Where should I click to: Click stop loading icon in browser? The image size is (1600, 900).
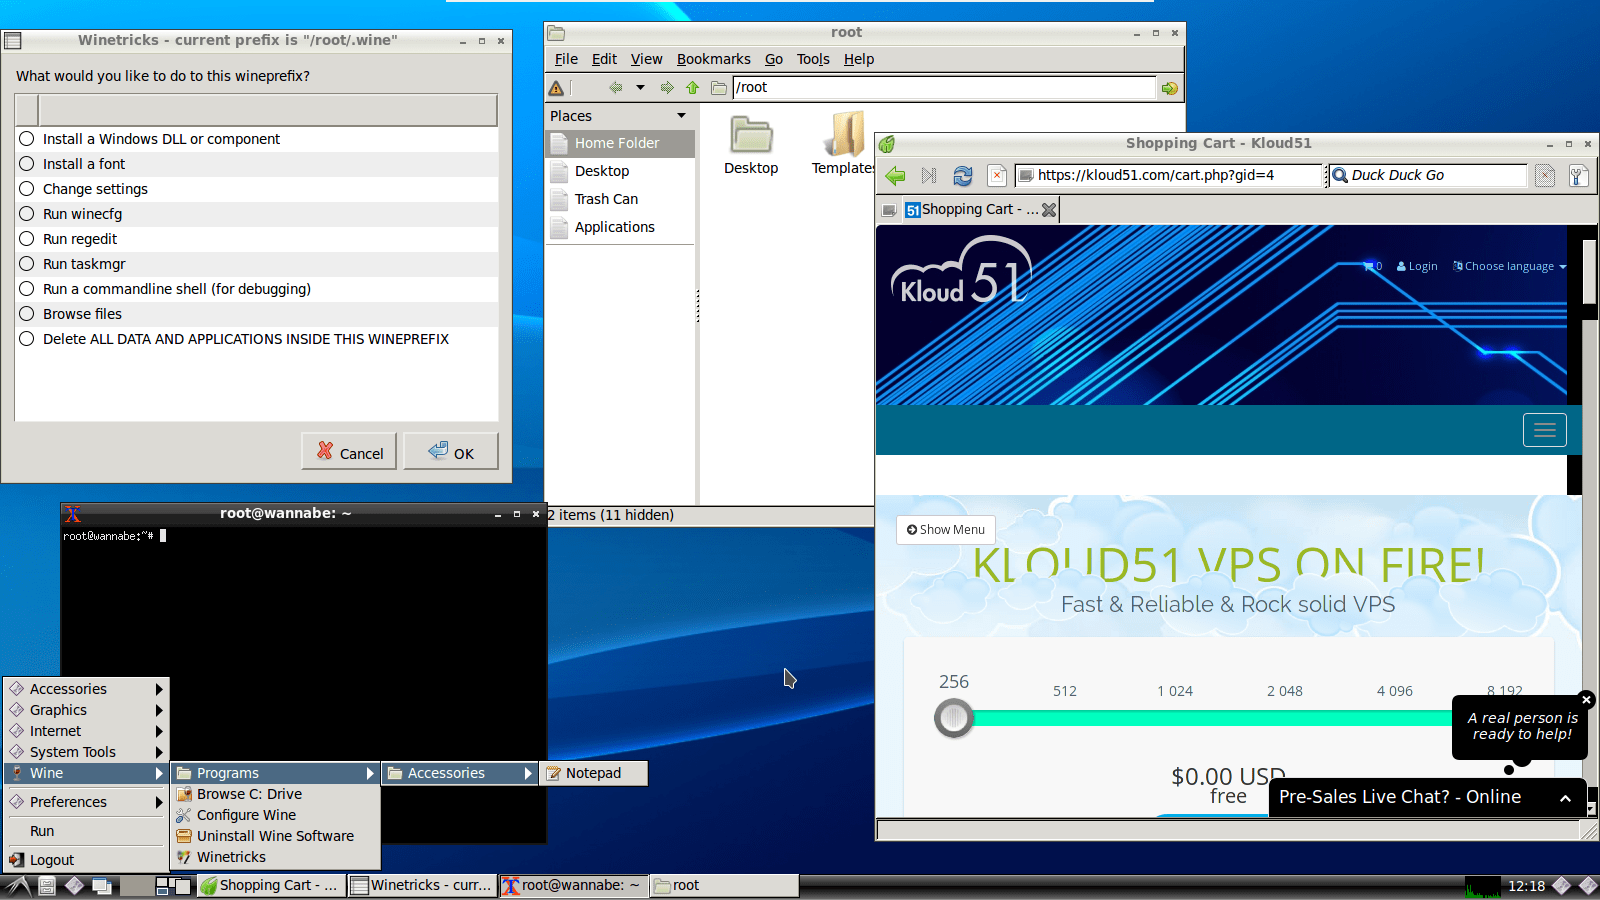click(997, 176)
